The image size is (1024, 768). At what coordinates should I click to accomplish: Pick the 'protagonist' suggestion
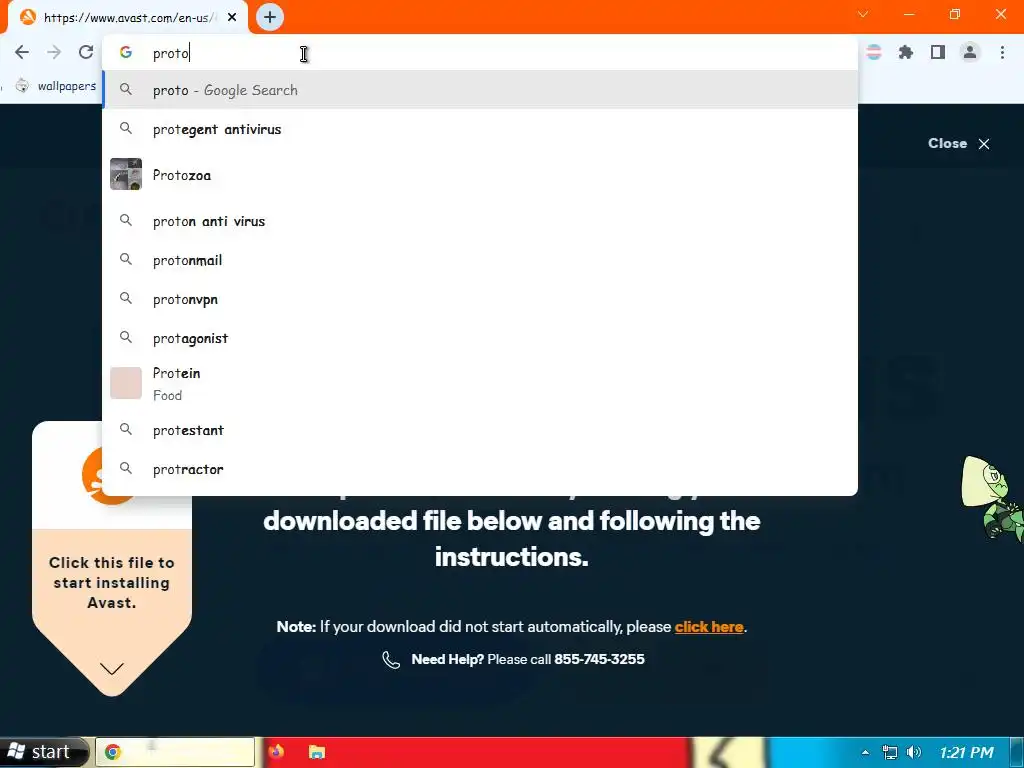coord(480,338)
